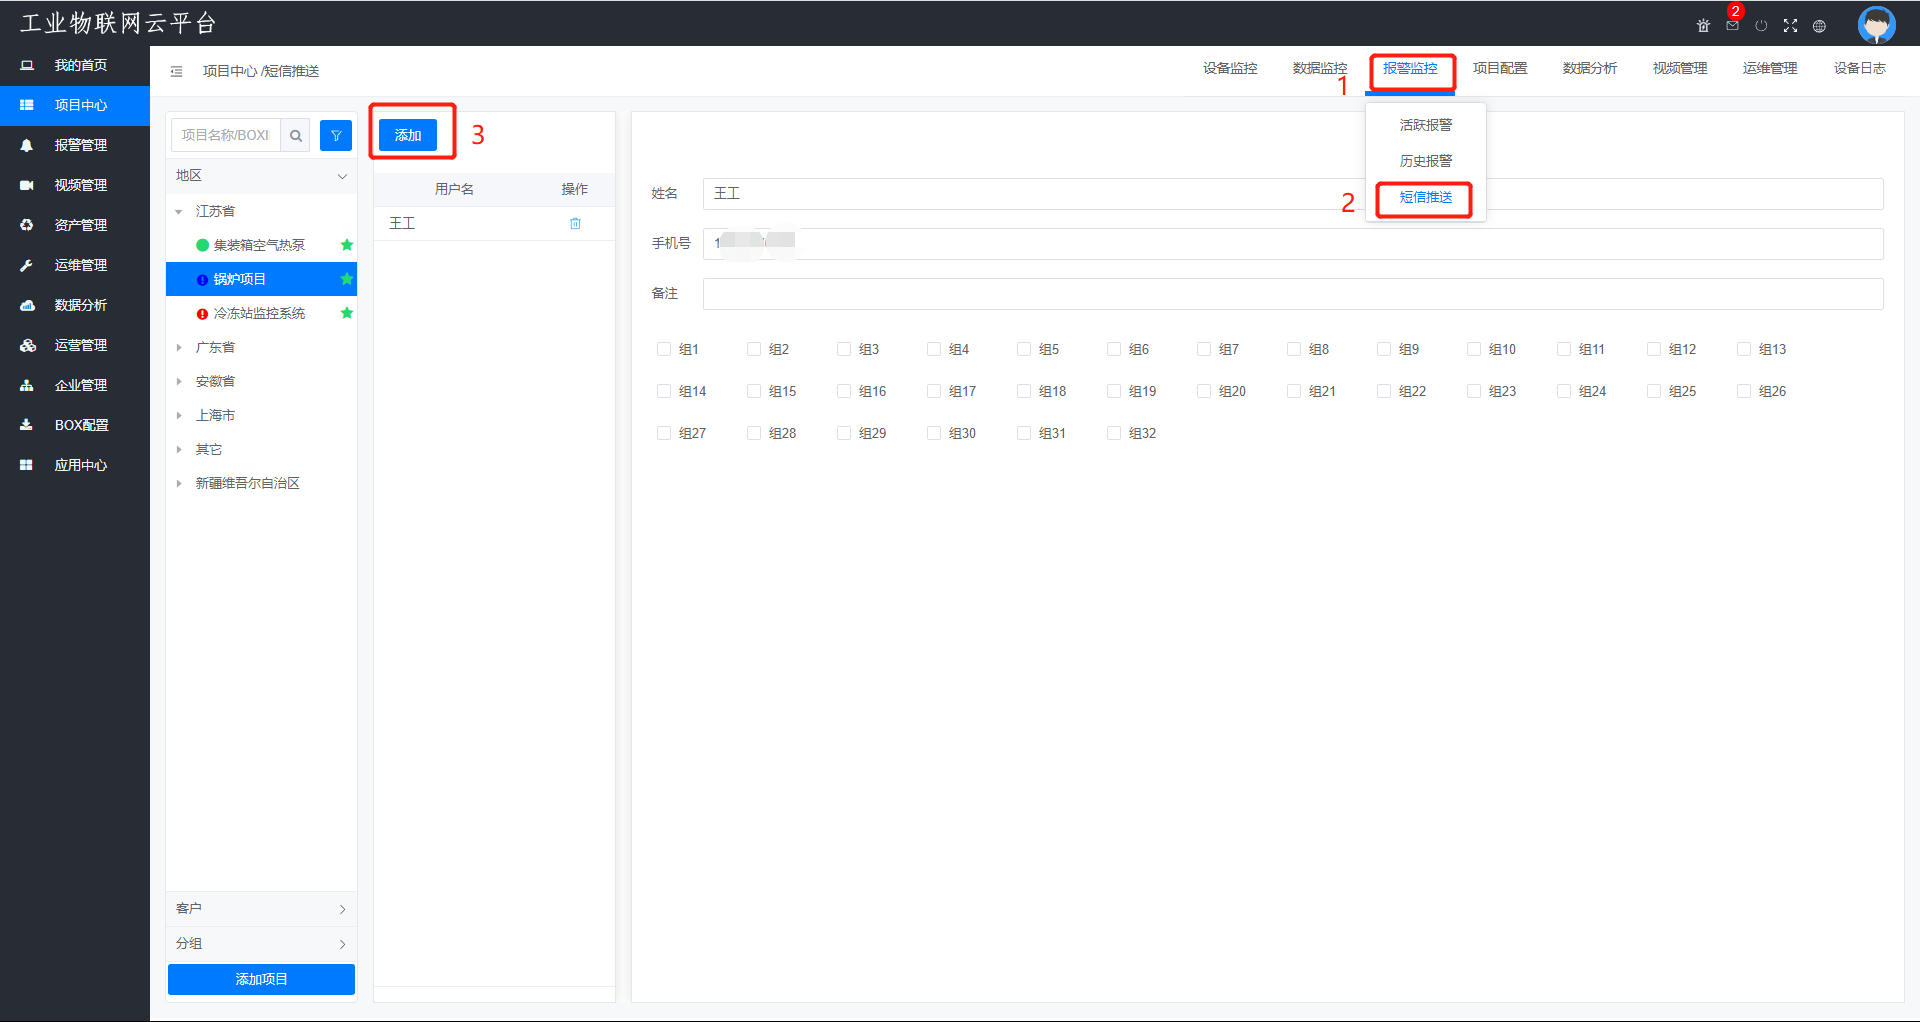Select 历史报警 from the dropdown menu
The image size is (1920, 1022).
(1426, 161)
